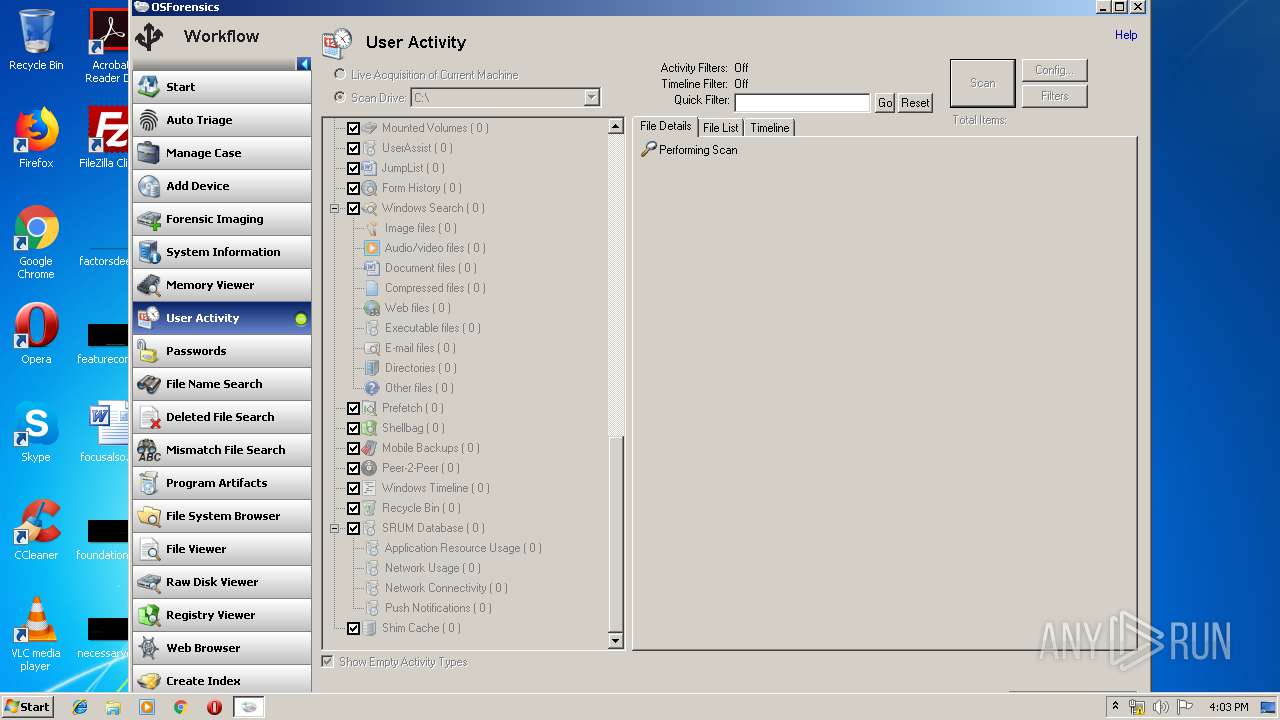Select User Activity workflow item

pyautogui.click(x=221, y=318)
